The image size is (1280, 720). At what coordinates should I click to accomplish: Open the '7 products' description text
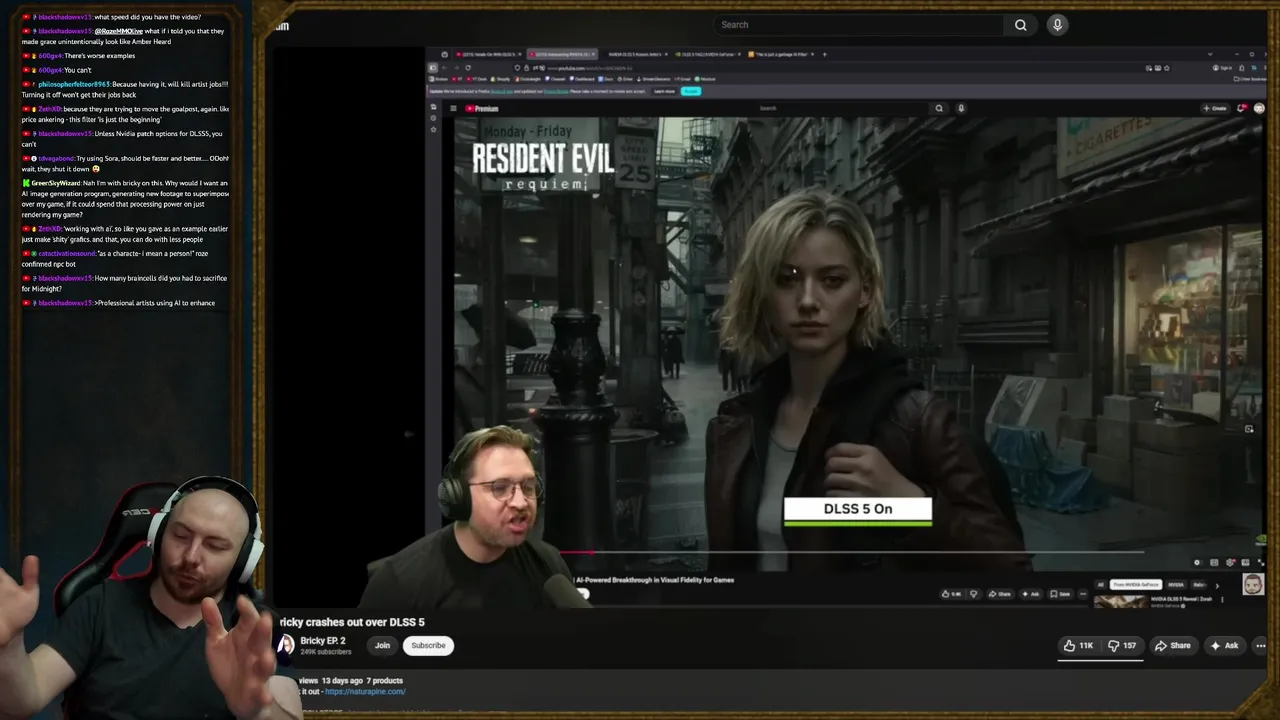click(x=385, y=681)
